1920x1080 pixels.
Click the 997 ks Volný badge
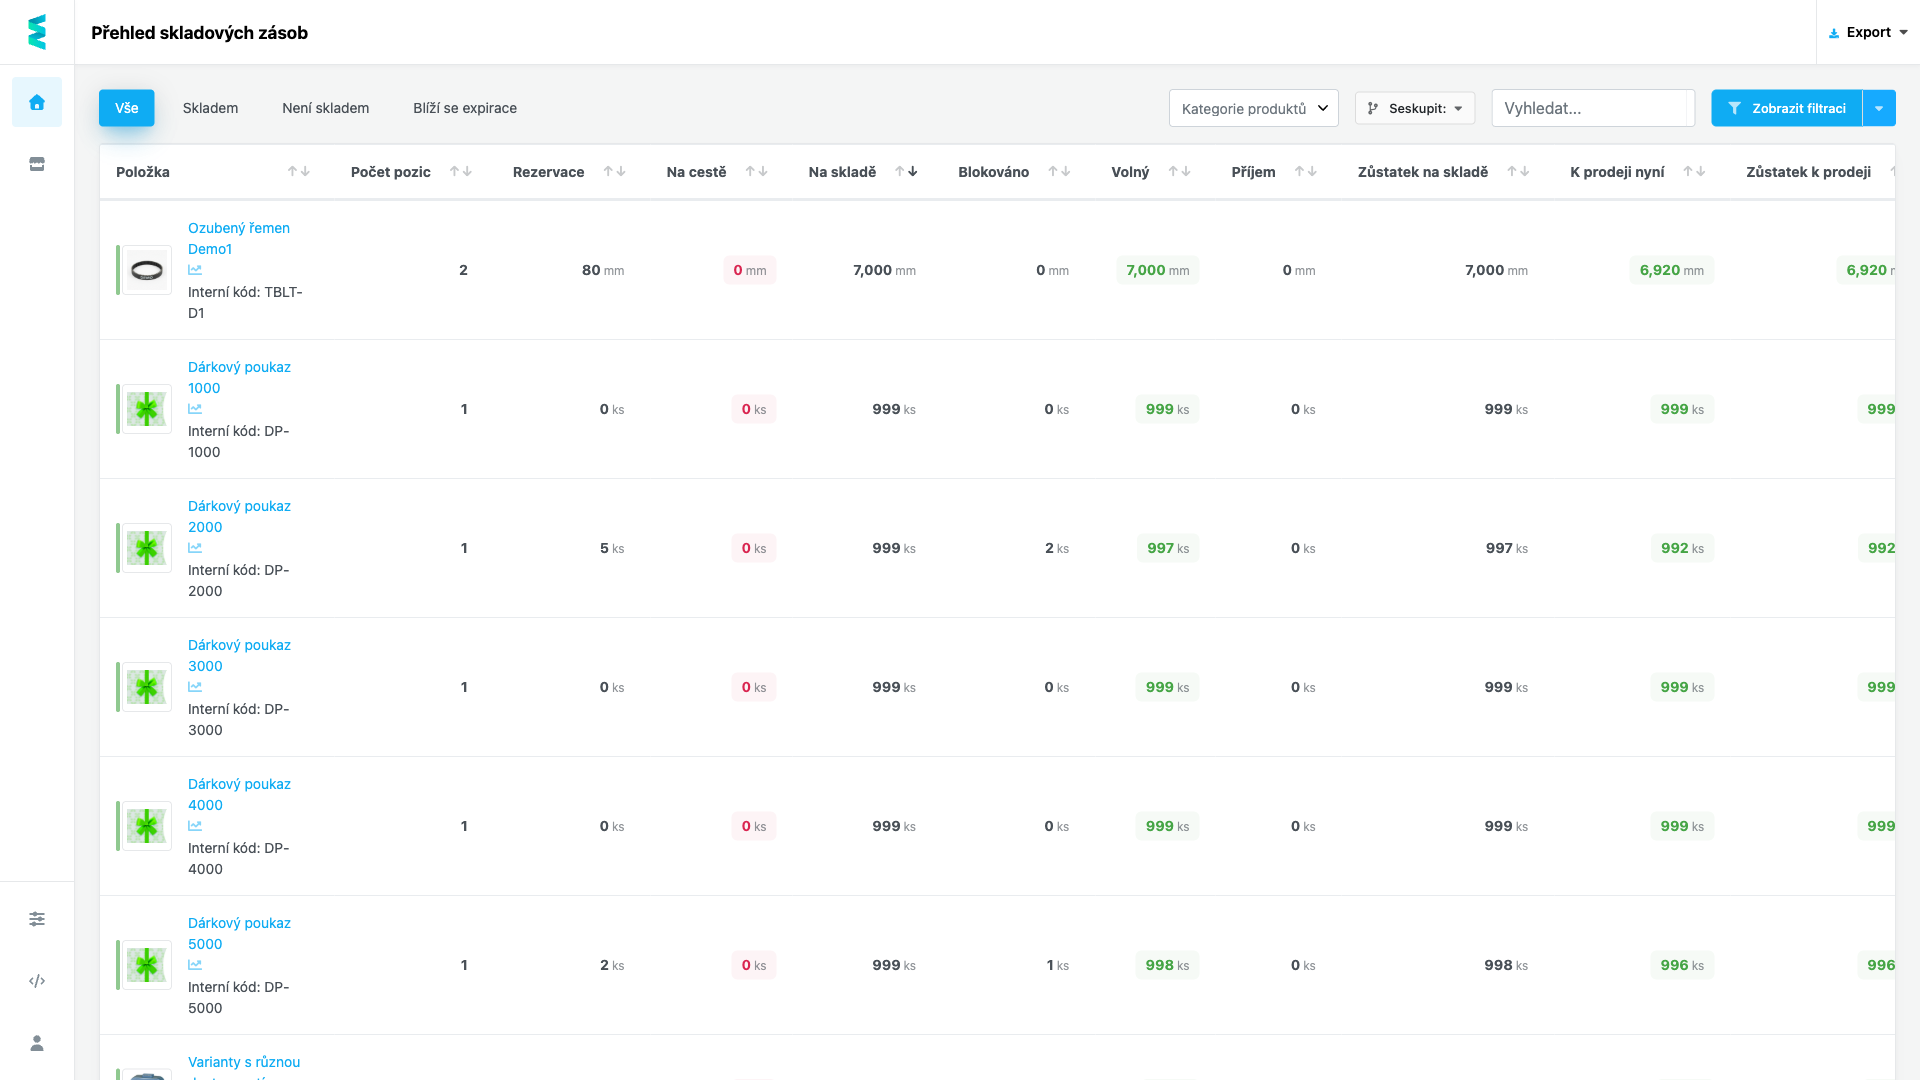1168,548
